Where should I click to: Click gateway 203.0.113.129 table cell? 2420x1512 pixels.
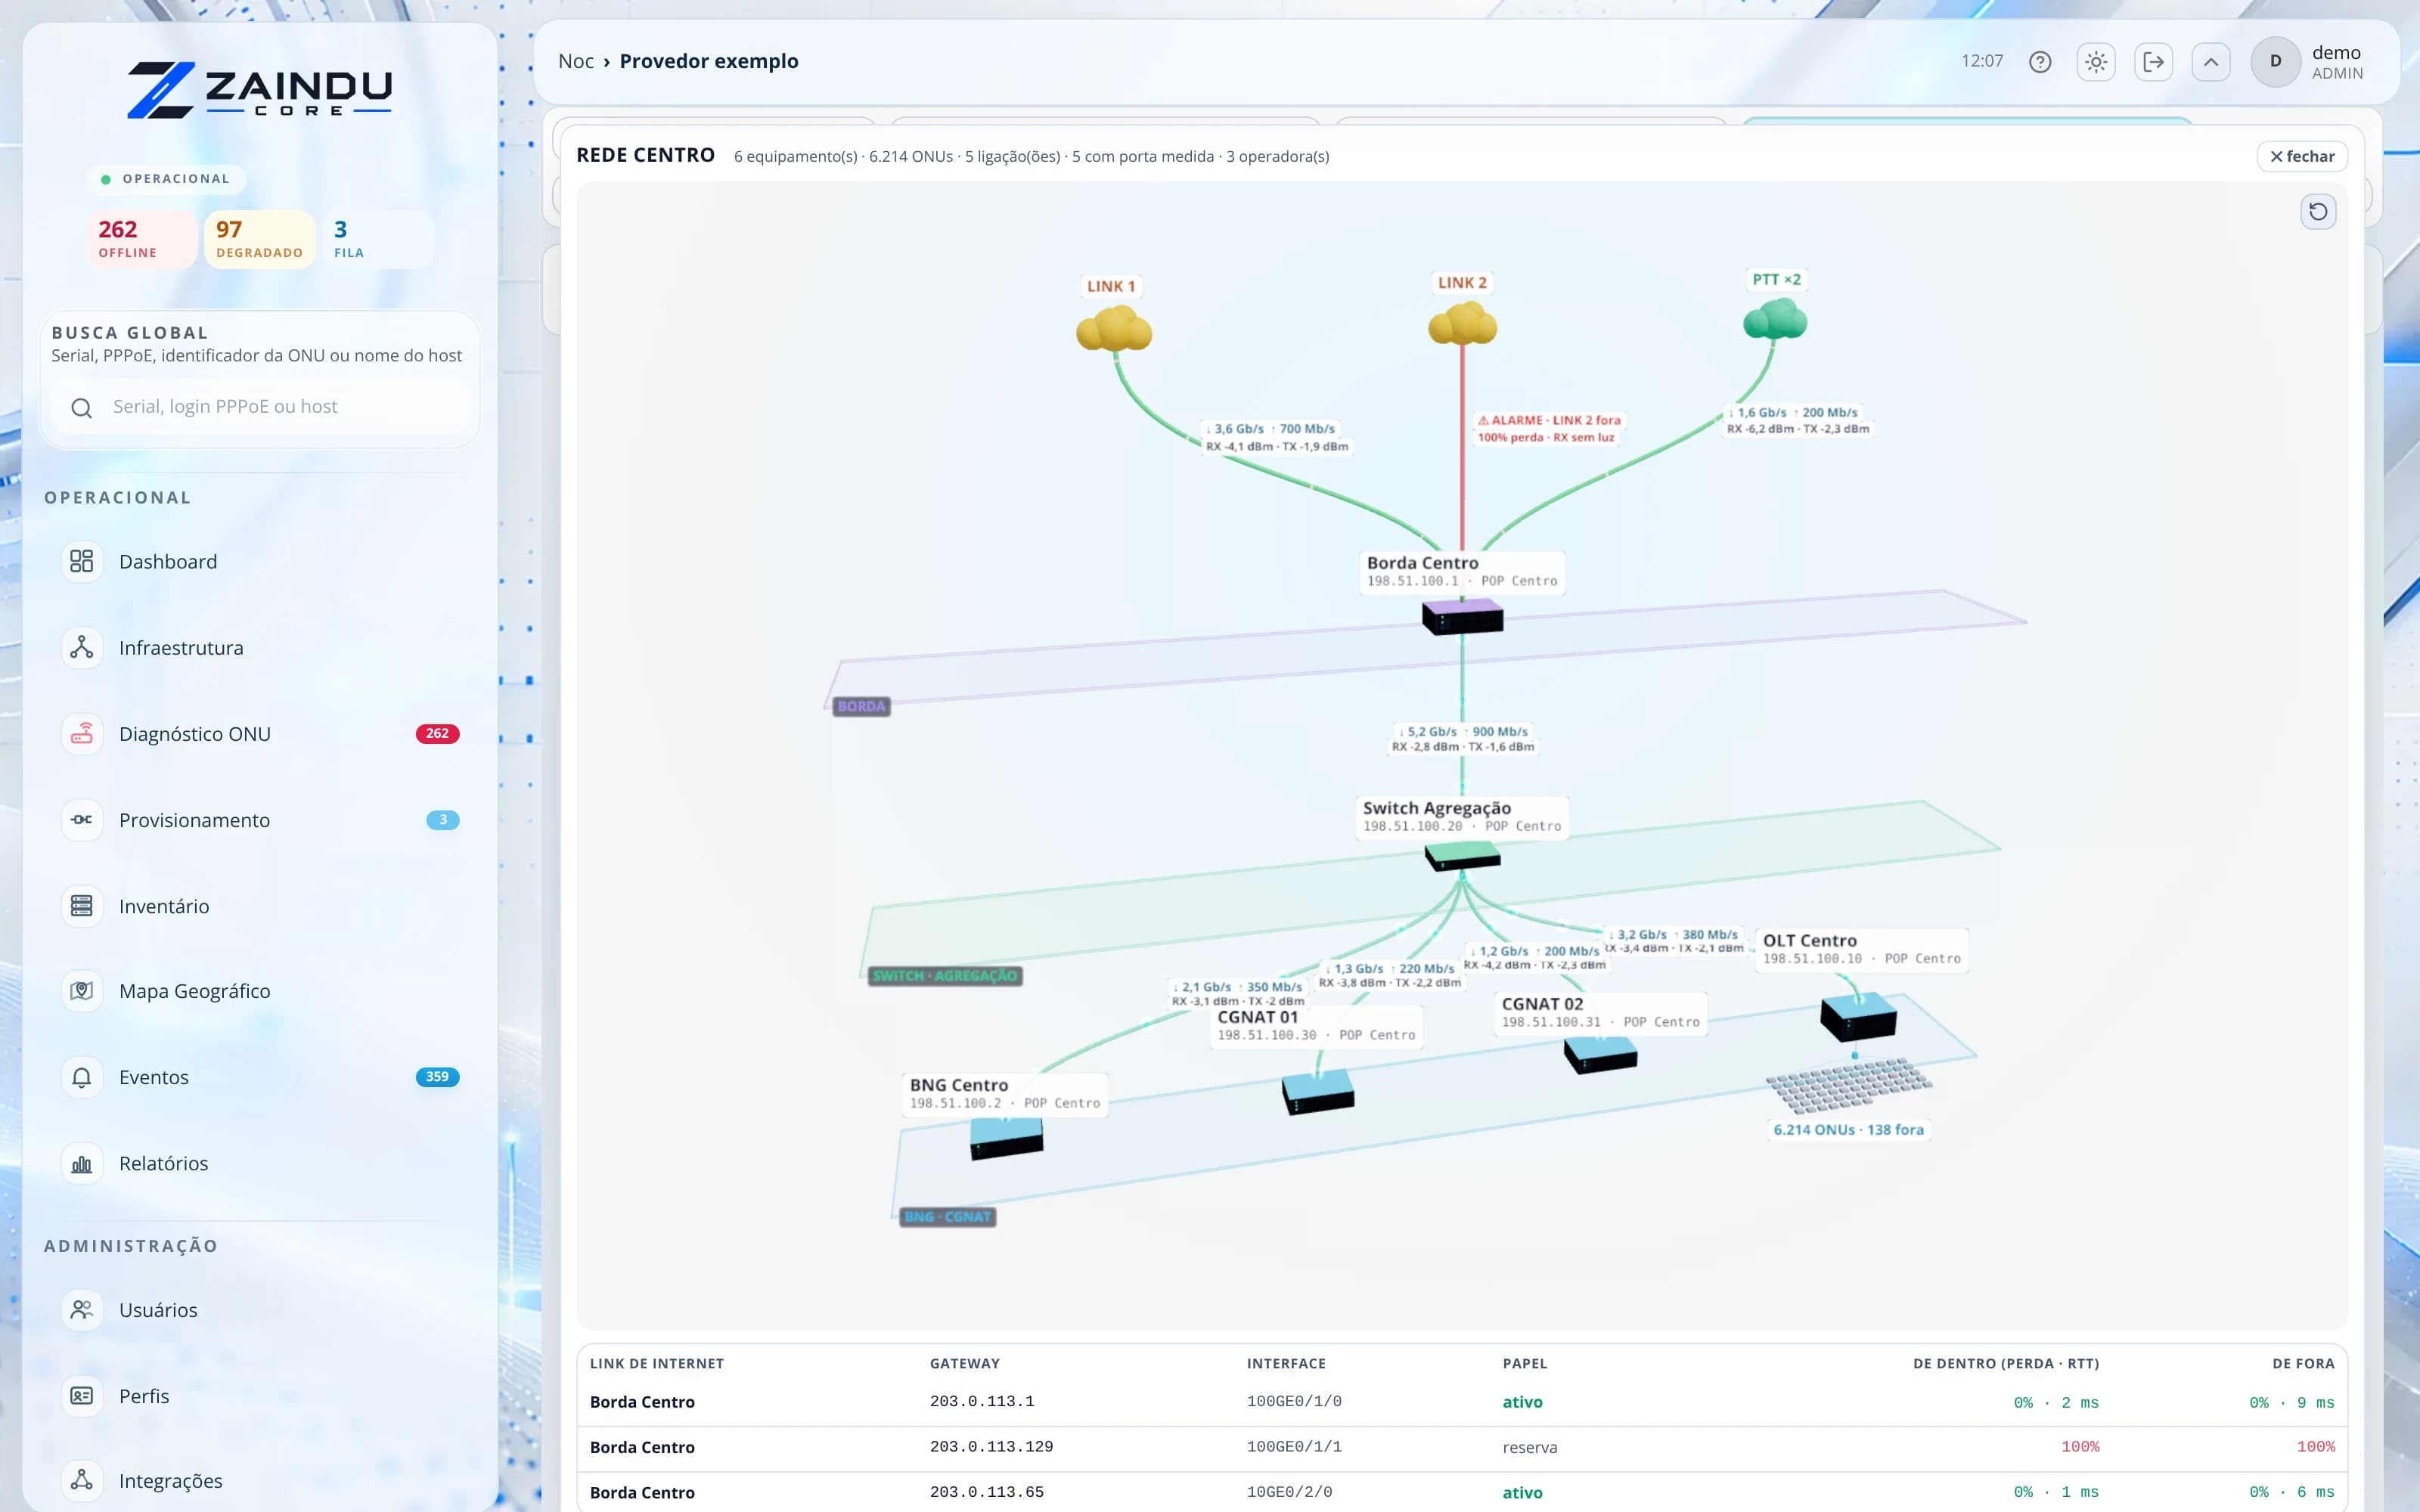point(991,1447)
